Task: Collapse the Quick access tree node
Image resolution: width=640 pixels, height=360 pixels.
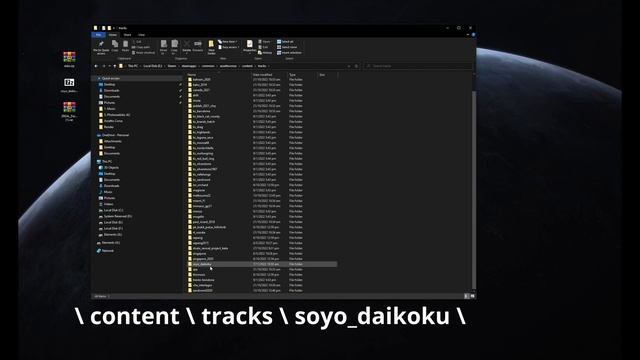Action: pos(98,78)
